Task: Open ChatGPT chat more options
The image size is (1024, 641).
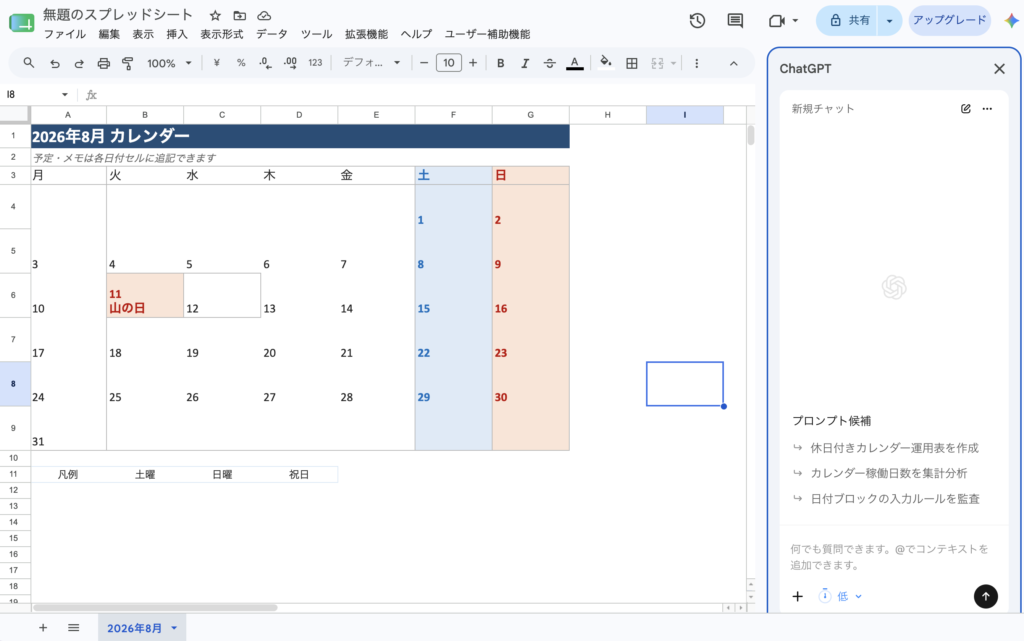Action: (987, 108)
